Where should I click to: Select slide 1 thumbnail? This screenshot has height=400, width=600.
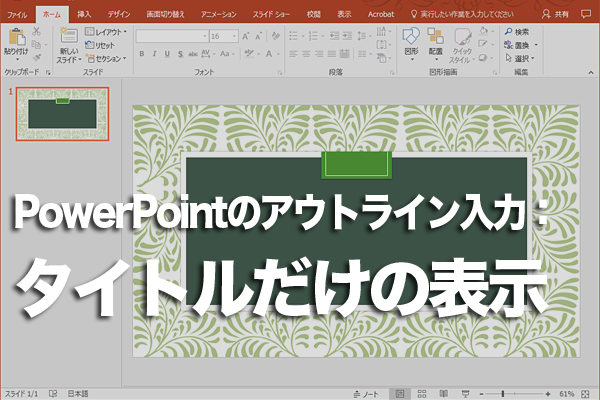pyautogui.click(x=62, y=114)
